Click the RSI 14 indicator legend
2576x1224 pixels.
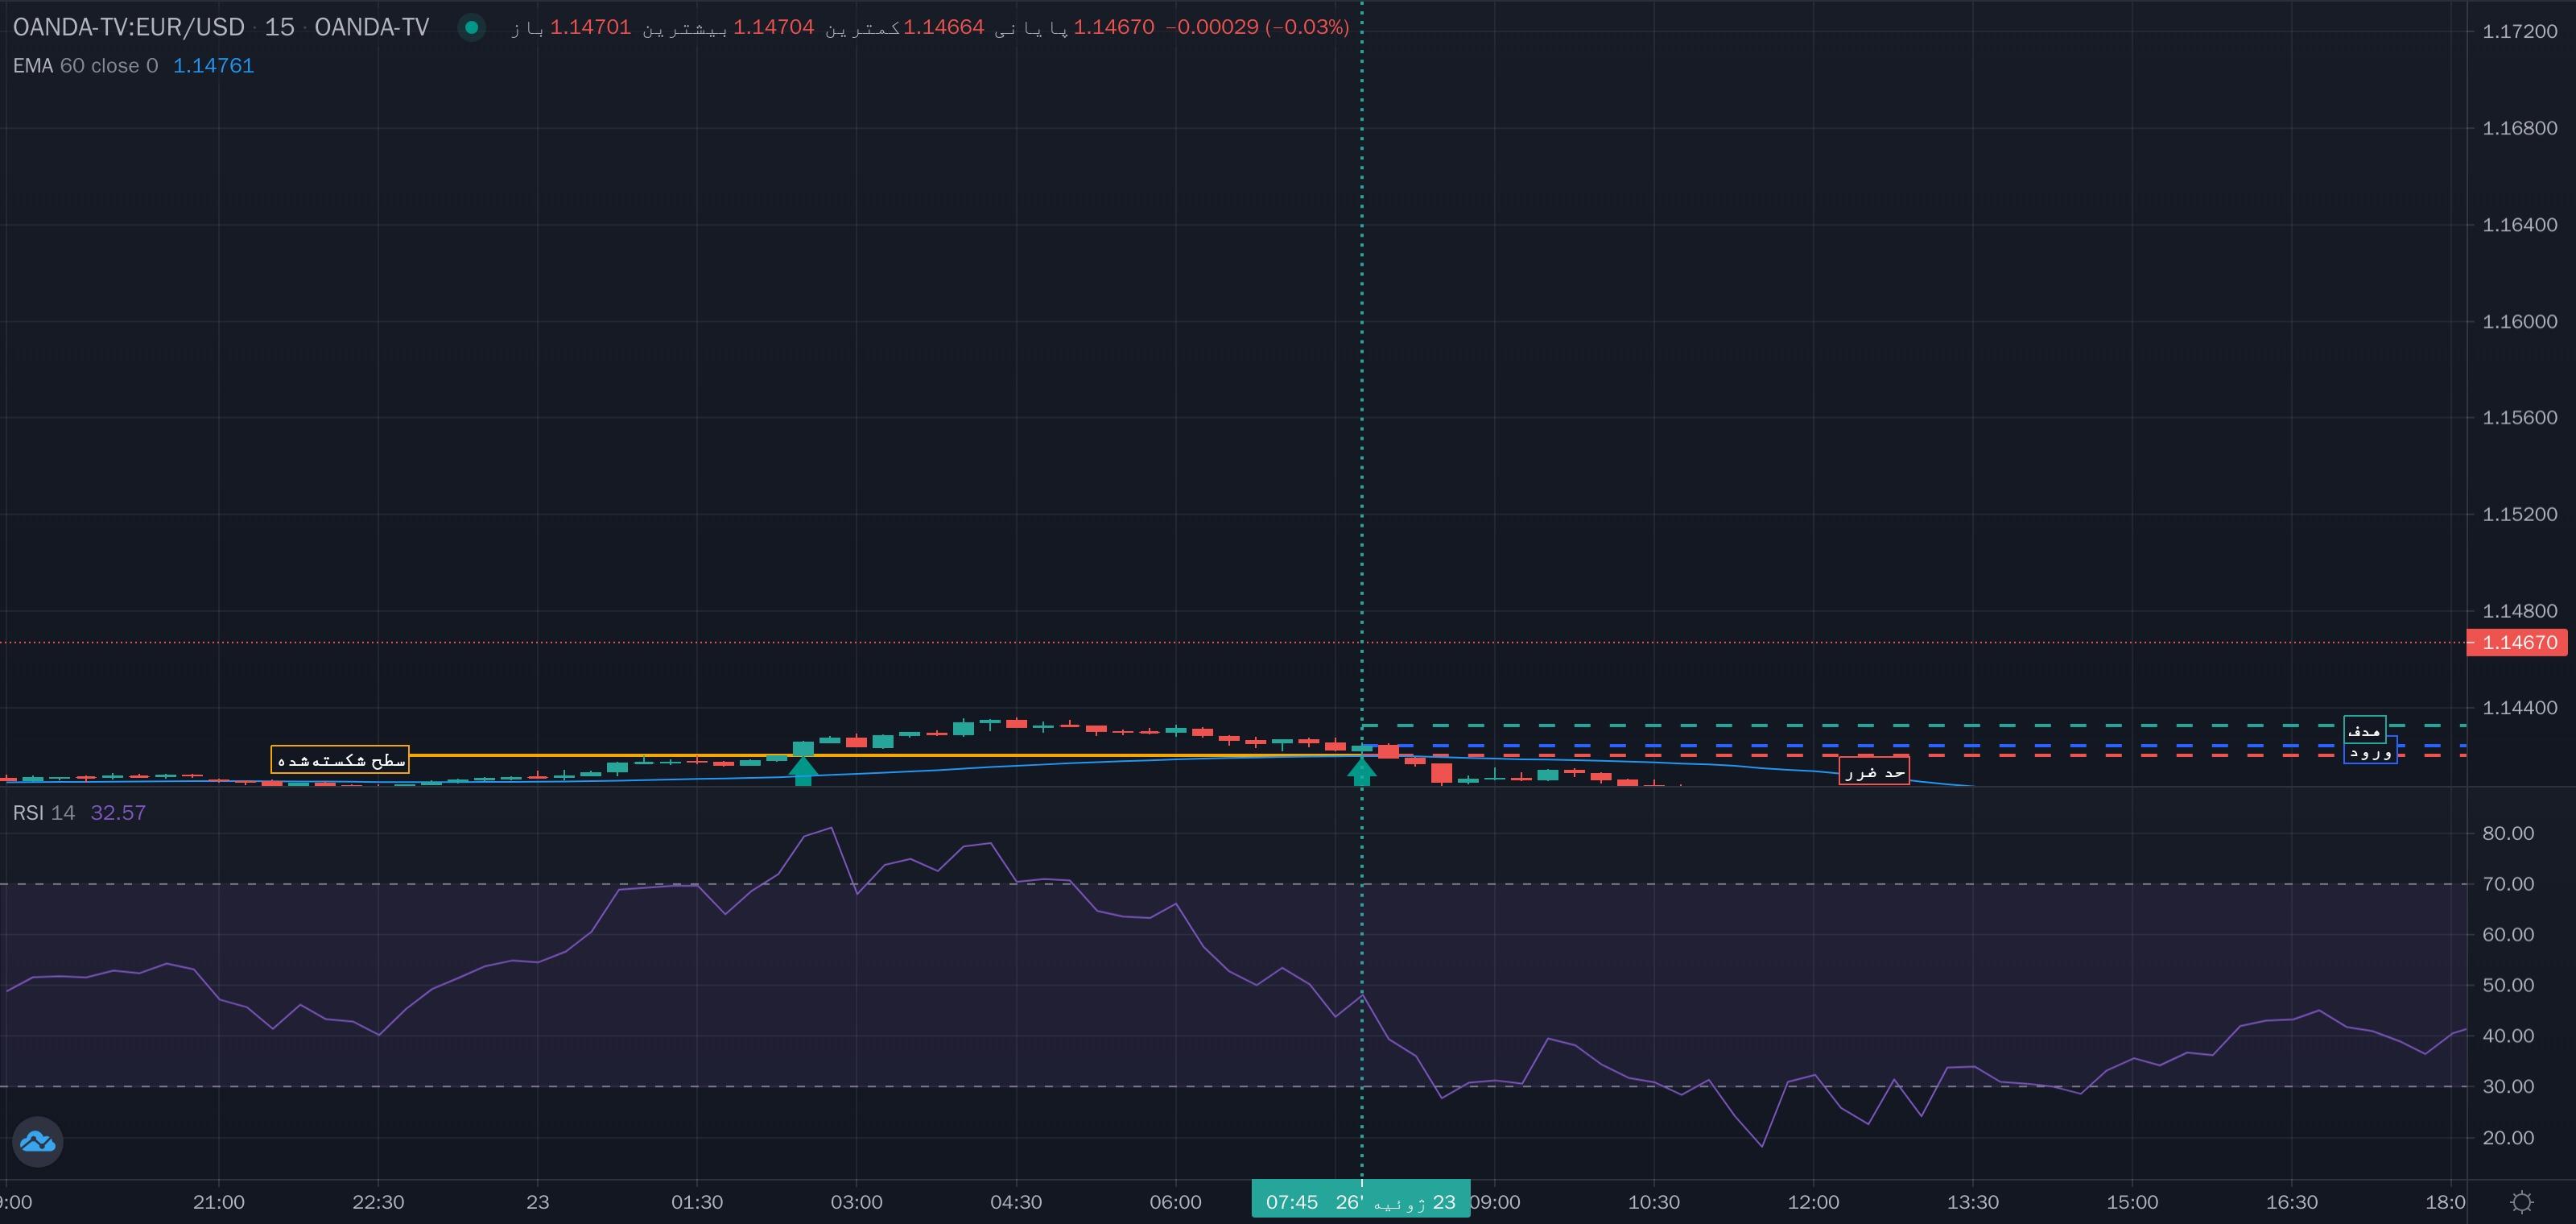tap(44, 813)
